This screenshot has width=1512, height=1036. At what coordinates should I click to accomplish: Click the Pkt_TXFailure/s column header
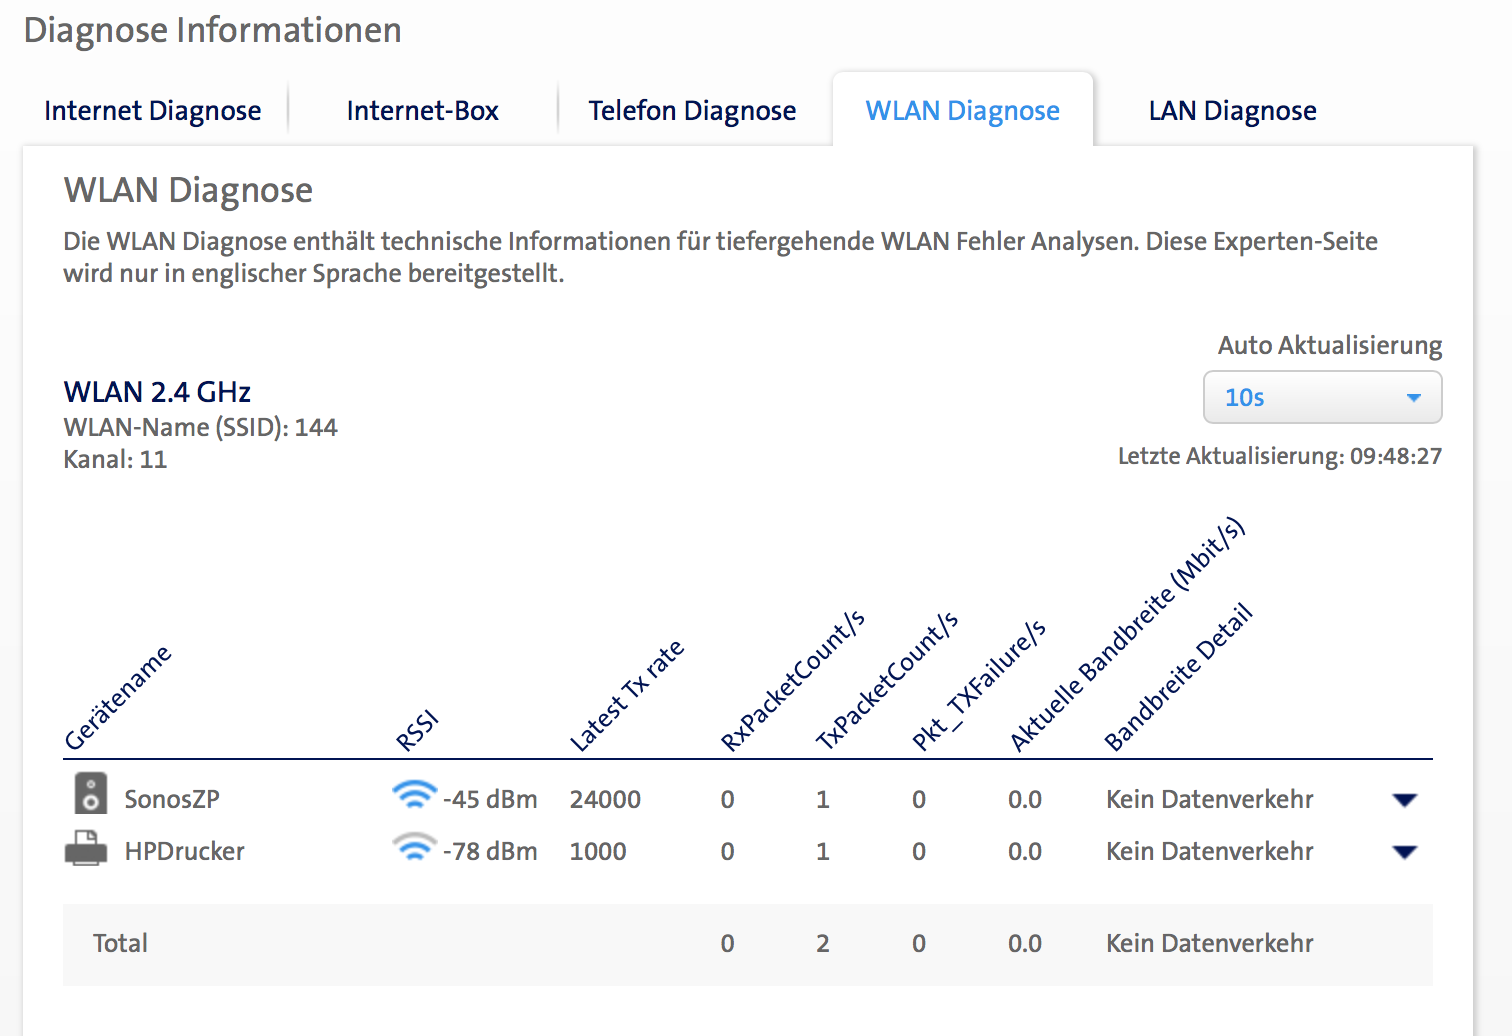point(978,685)
